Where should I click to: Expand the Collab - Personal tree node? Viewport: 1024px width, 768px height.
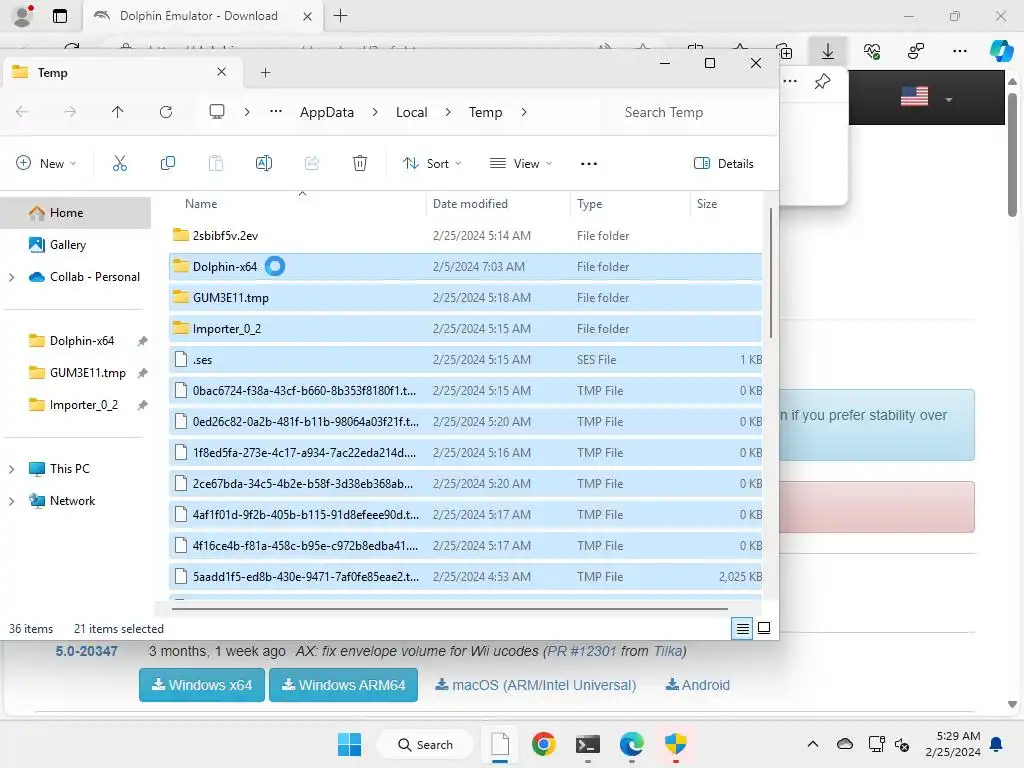[11, 277]
